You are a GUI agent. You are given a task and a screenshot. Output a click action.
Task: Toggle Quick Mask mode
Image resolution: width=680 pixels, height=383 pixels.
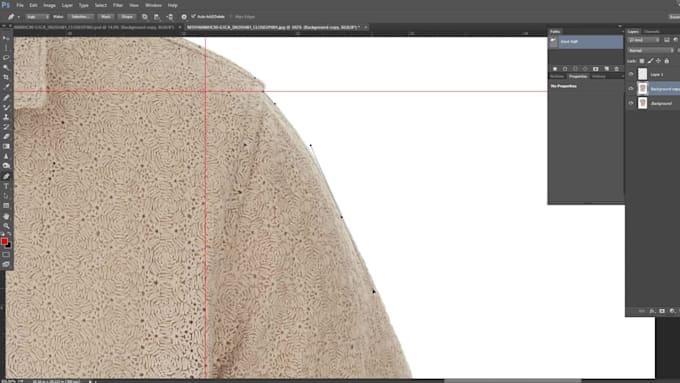pos(6,255)
